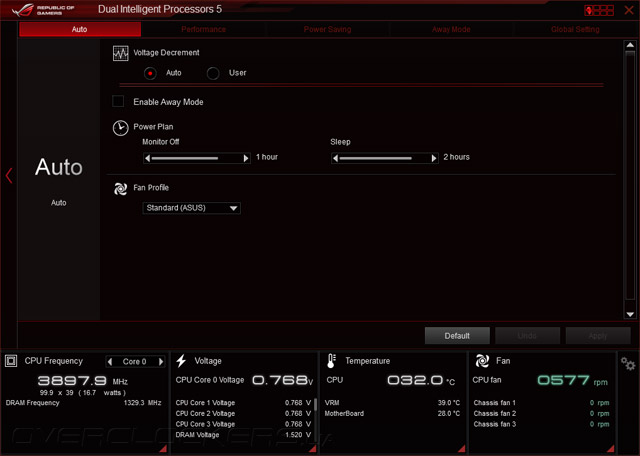
Task: Switch to the Performance tab
Action: pyautogui.click(x=203, y=29)
